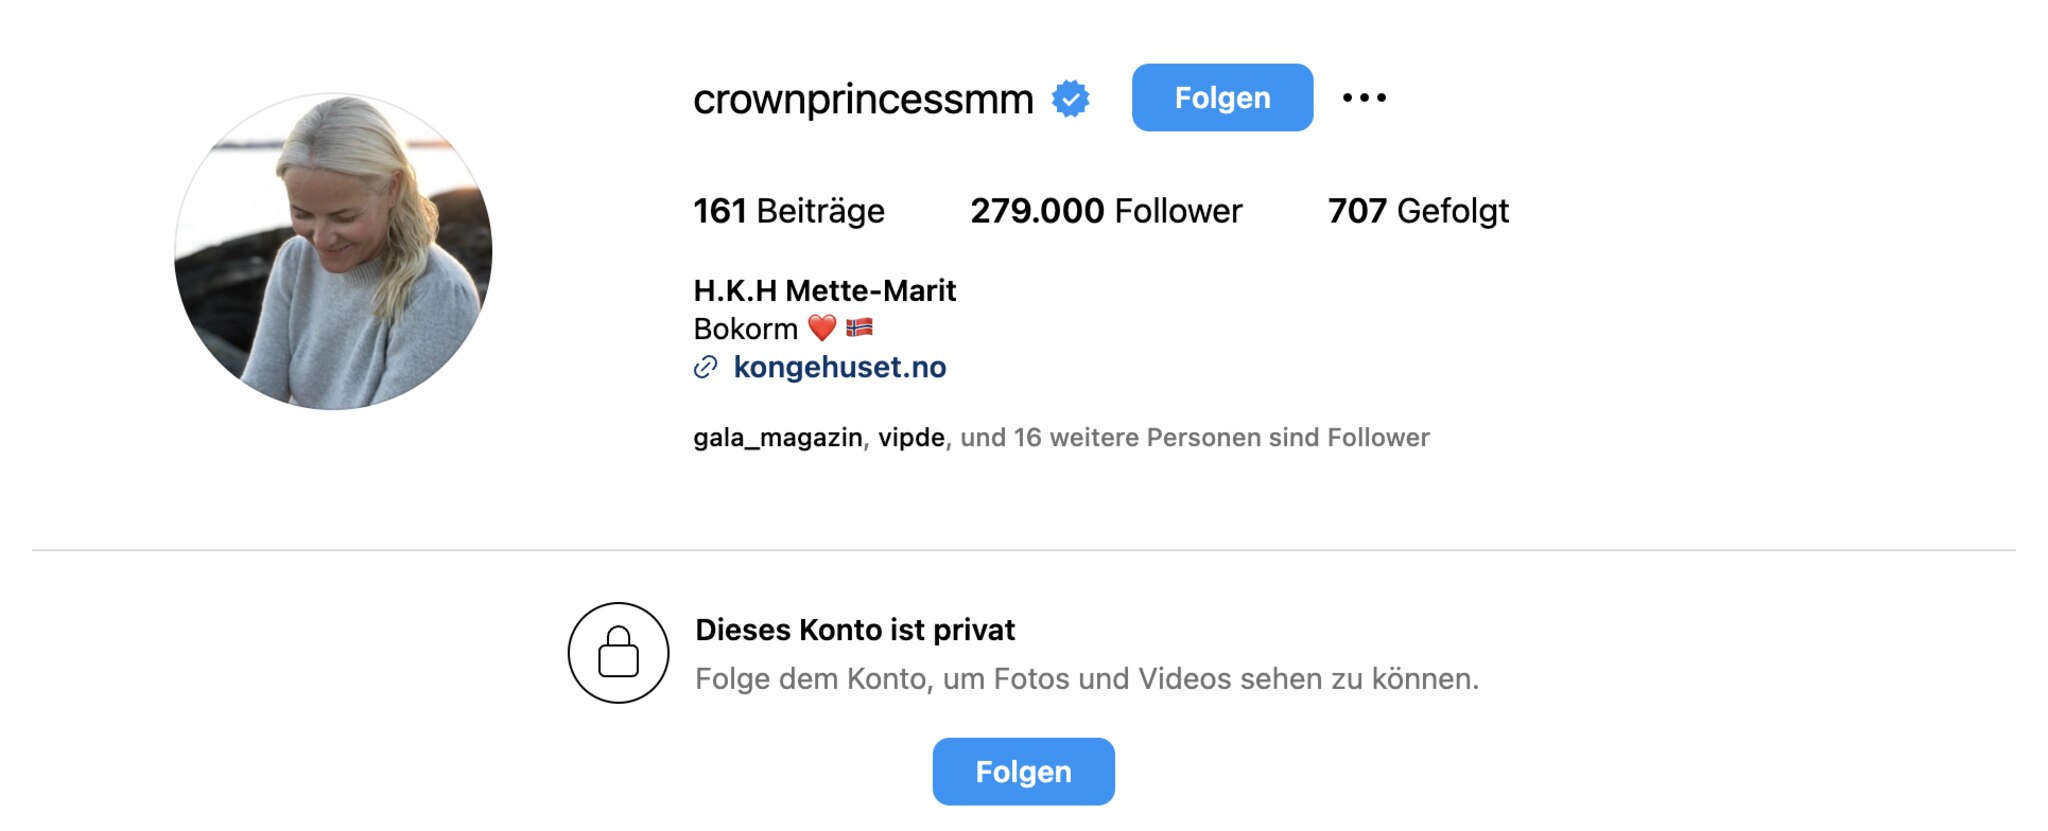The width and height of the screenshot is (2048, 831).
Task: Open the kongehuset.no website link
Action: point(840,368)
